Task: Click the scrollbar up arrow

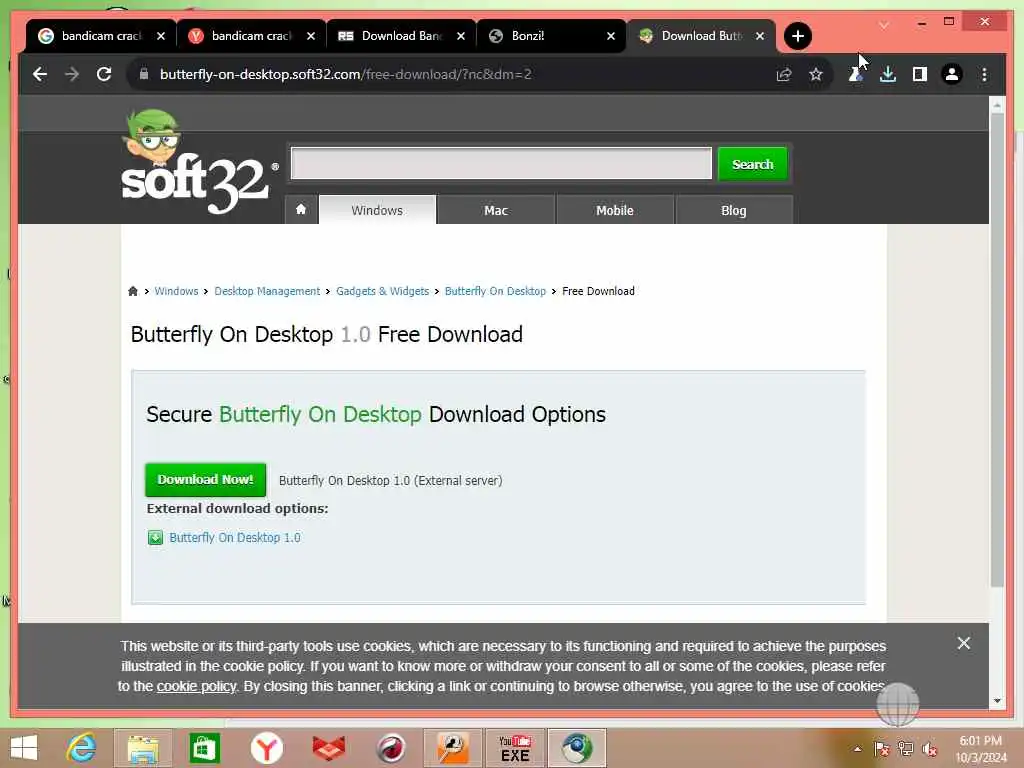Action: tap(997, 104)
